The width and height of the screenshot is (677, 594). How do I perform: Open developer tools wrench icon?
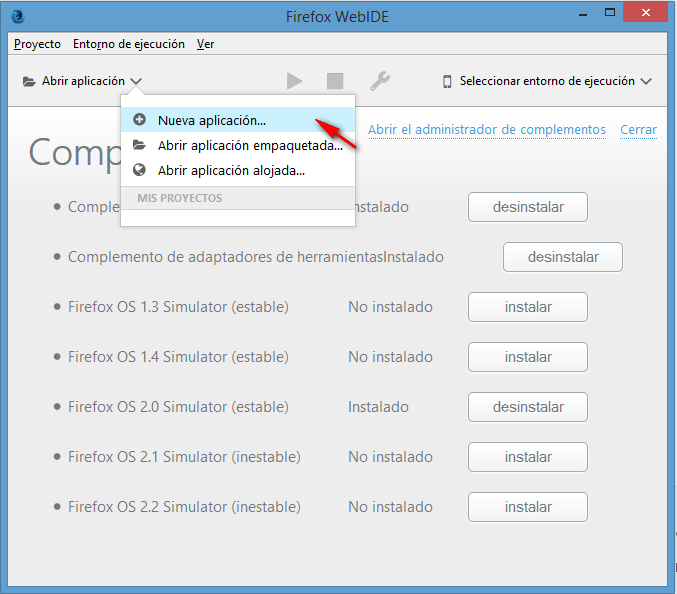(380, 81)
